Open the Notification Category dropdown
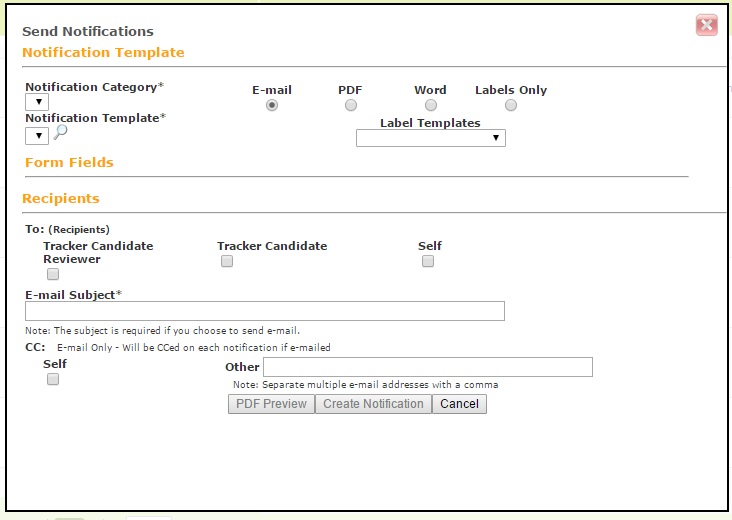The height and width of the screenshot is (520, 732). 37,102
